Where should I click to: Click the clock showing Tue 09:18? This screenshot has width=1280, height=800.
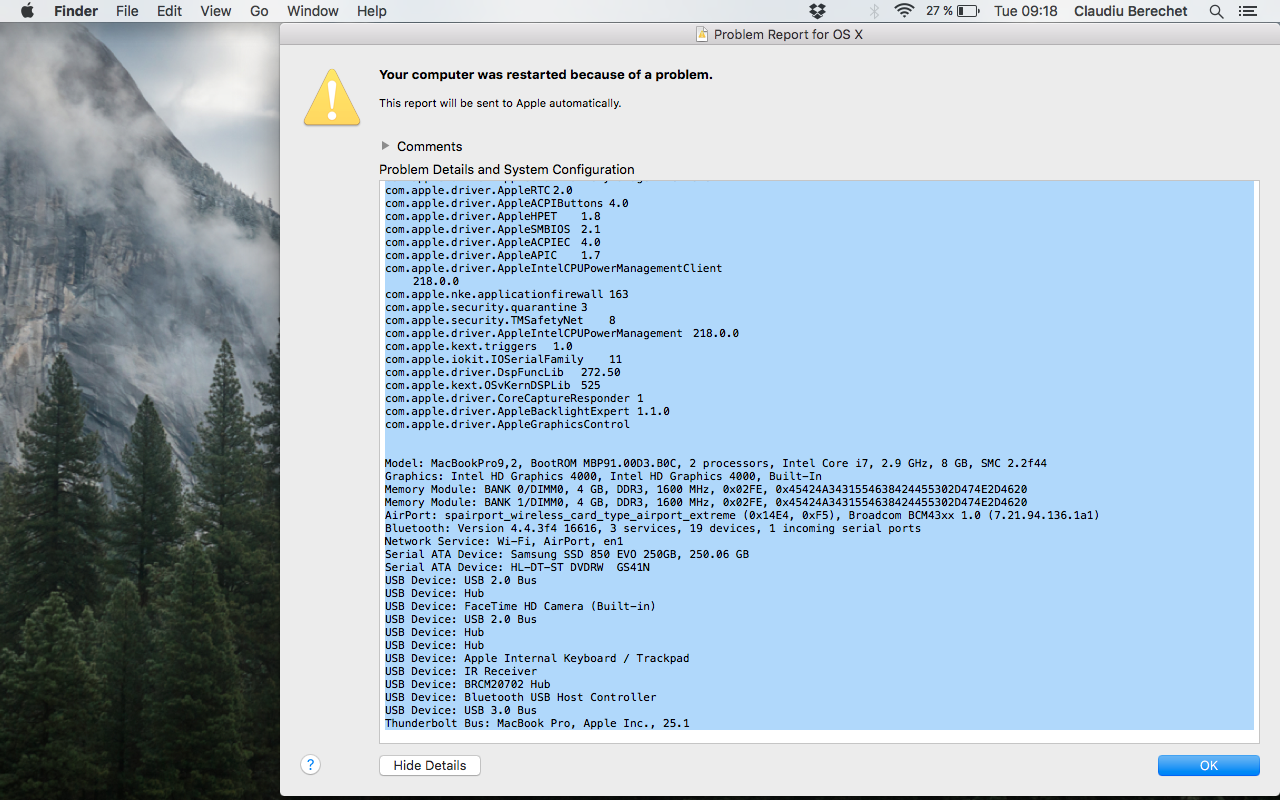1026,11
